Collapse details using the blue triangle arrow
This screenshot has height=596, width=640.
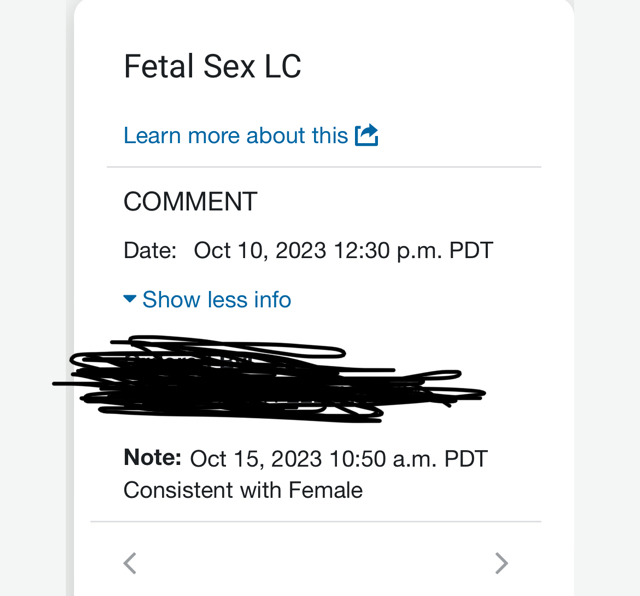coord(129,299)
